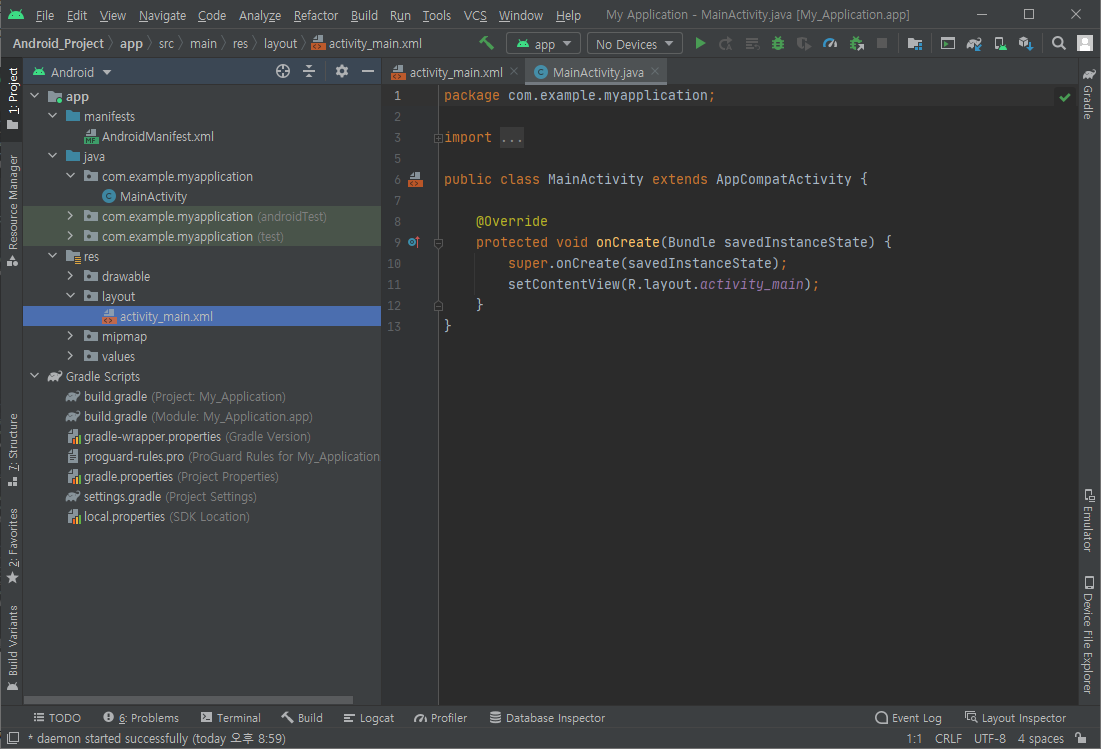The image size is (1101, 749).
Task: Open the Event Log
Action: pyautogui.click(x=908, y=718)
